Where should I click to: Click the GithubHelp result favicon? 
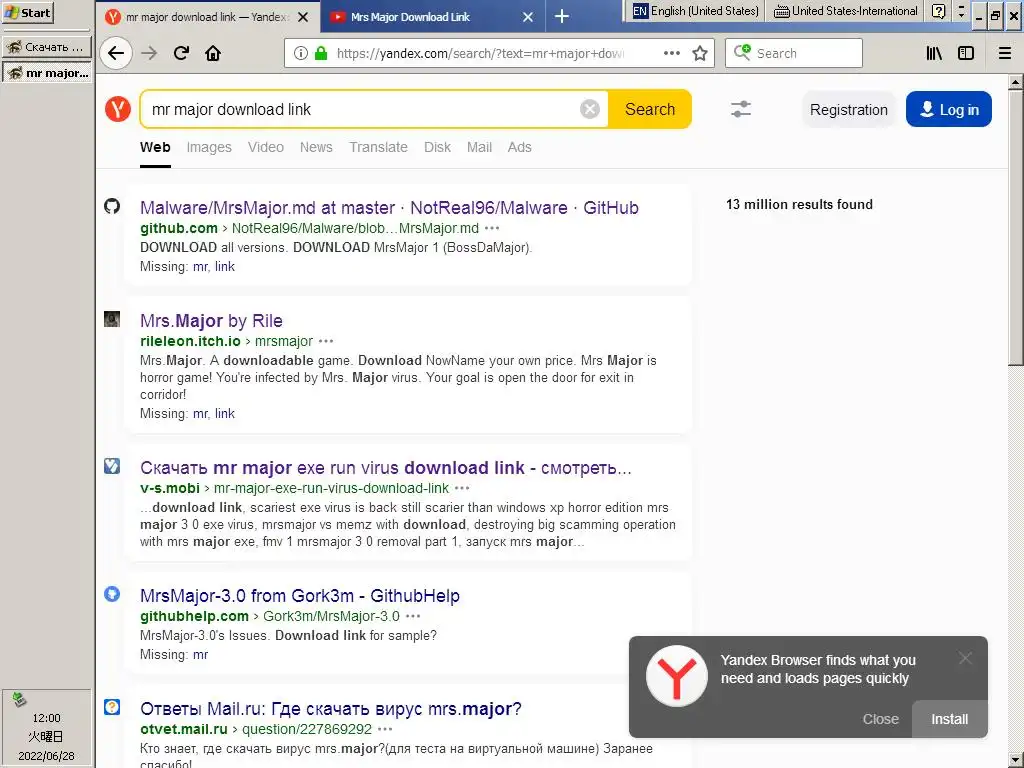point(112,594)
